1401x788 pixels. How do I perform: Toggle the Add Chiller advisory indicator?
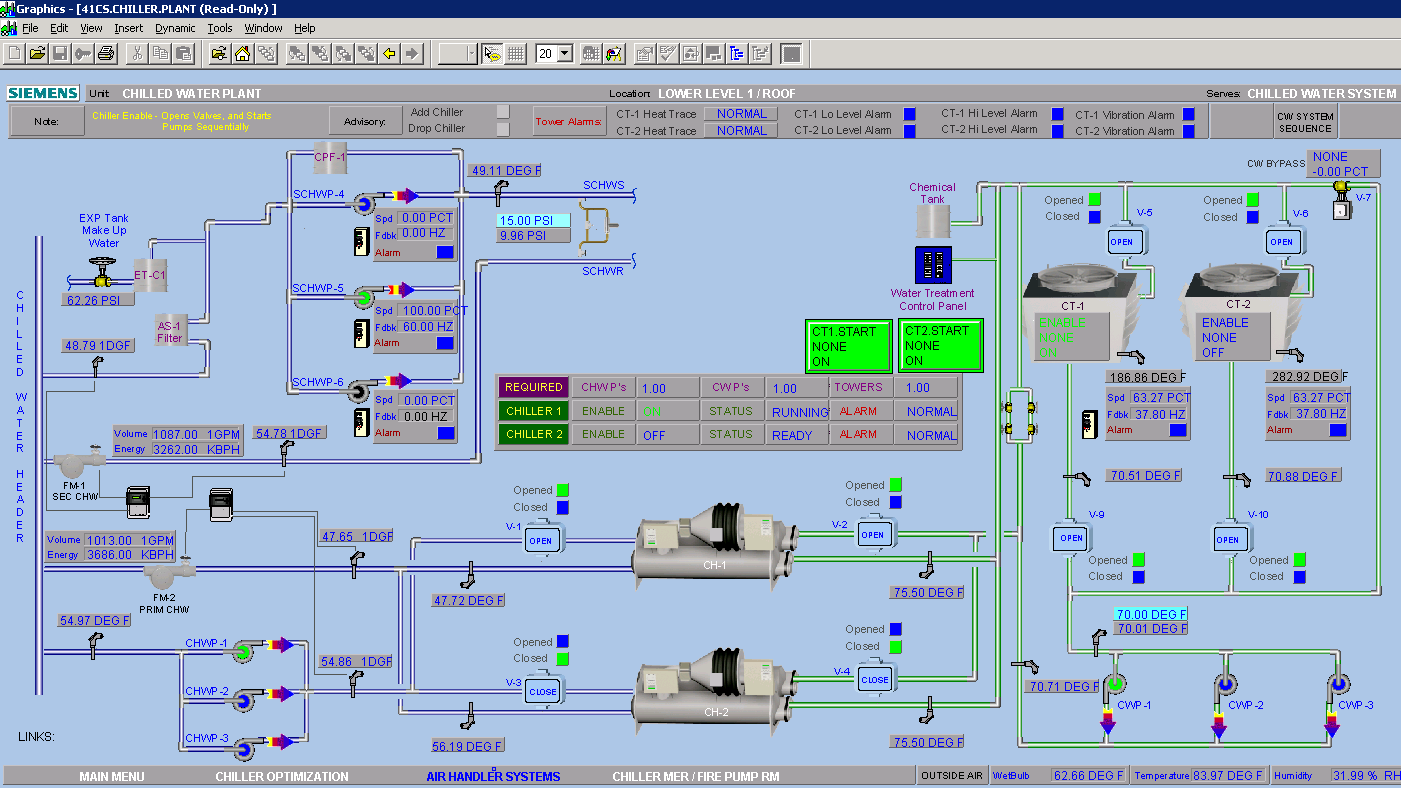[503, 112]
